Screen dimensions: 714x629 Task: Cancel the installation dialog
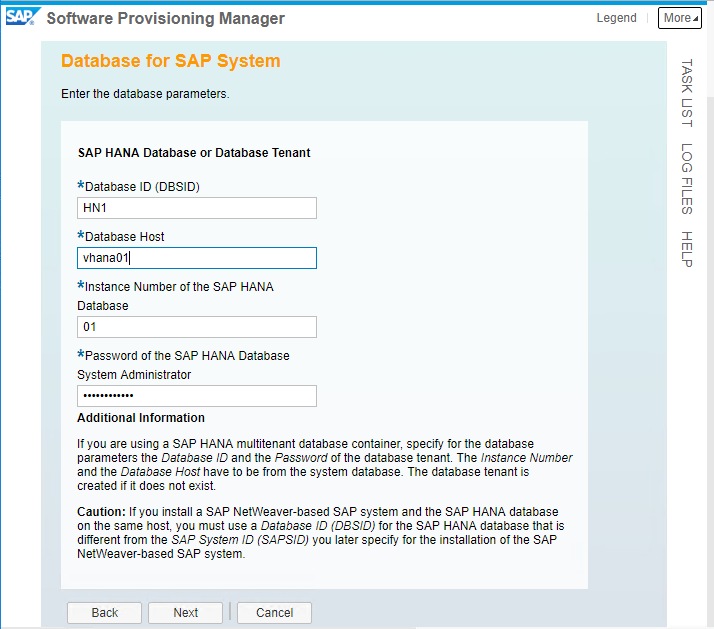click(274, 613)
